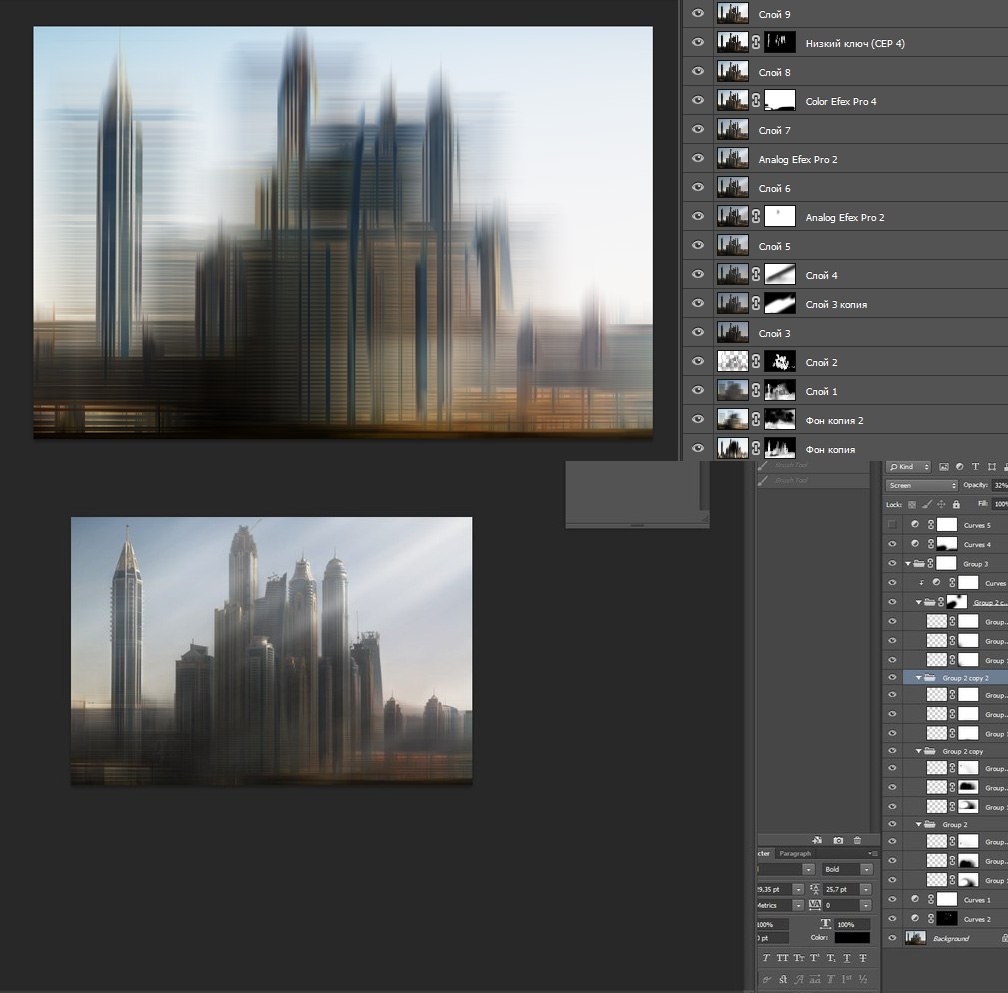Apply All Caps (TT) text style
Screen dimensions: 1008x993
click(784, 958)
